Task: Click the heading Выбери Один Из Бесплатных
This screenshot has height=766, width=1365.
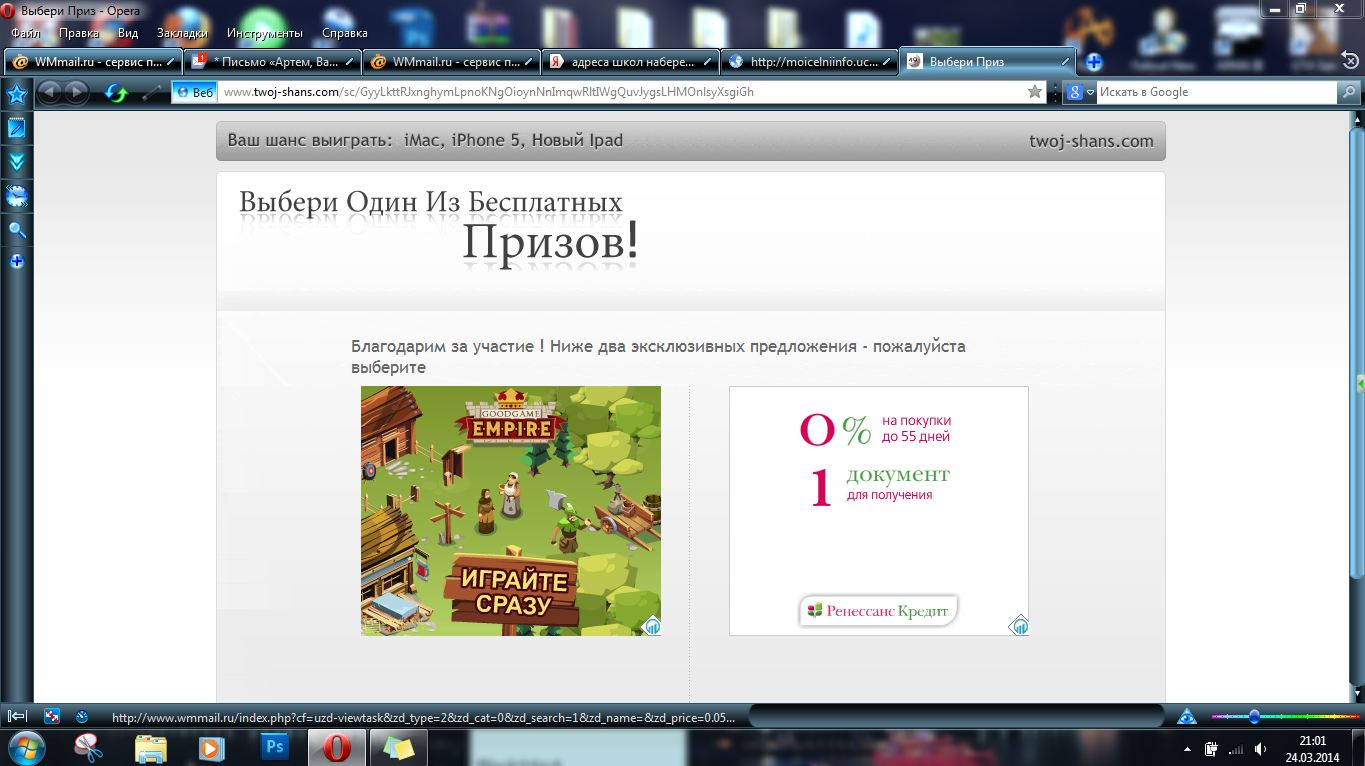Action: tap(431, 203)
